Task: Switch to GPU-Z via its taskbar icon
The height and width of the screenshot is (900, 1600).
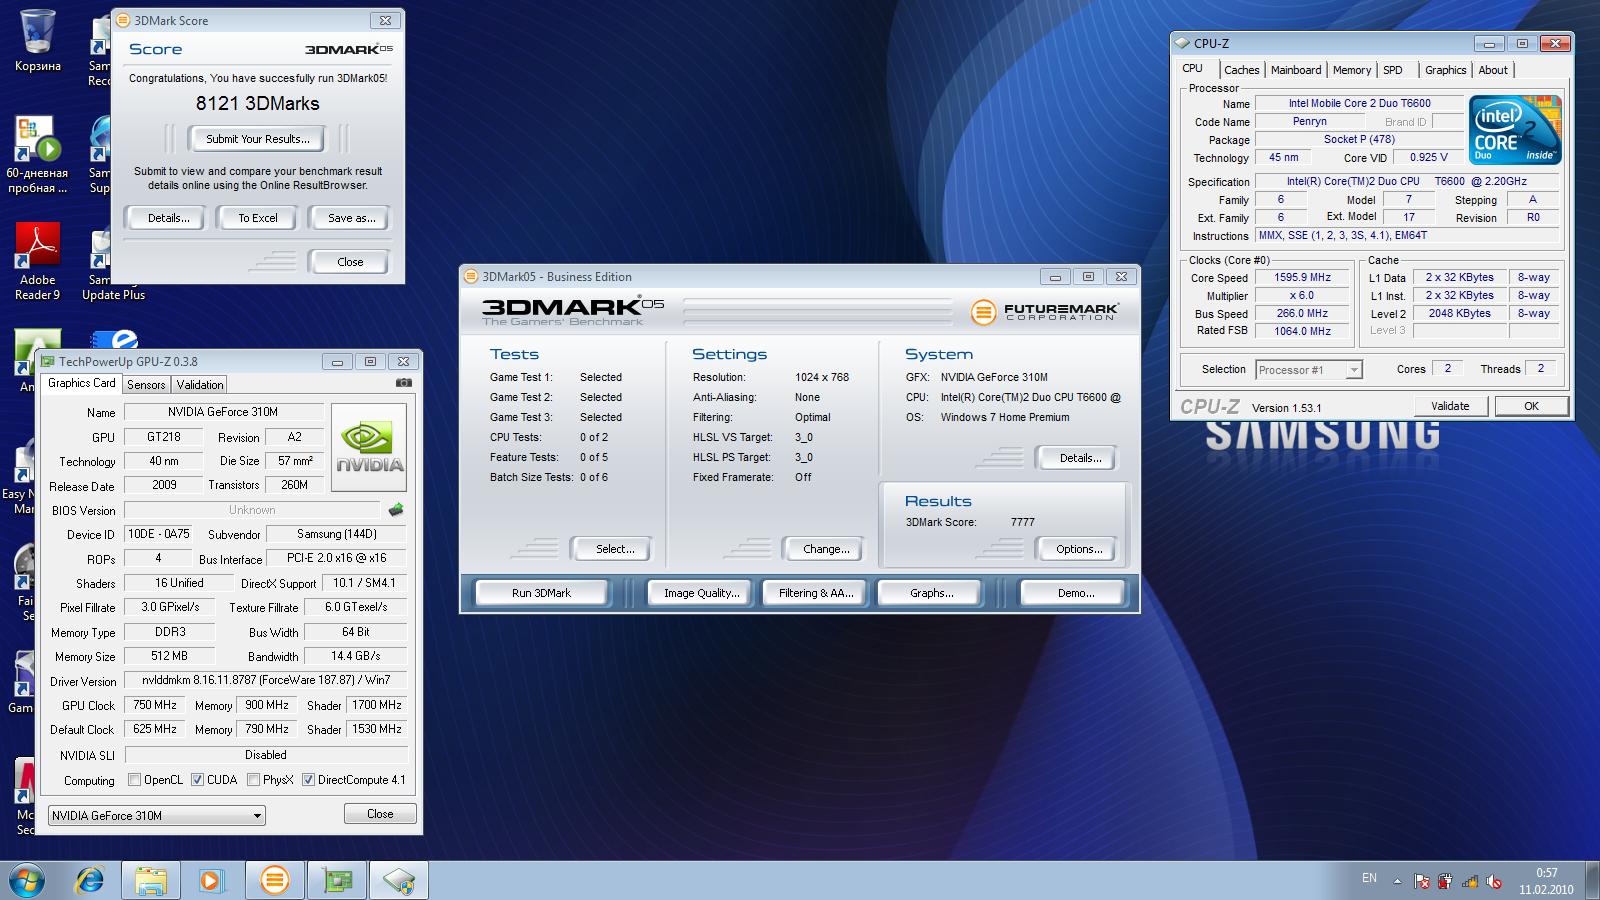Action: click(x=337, y=880)
